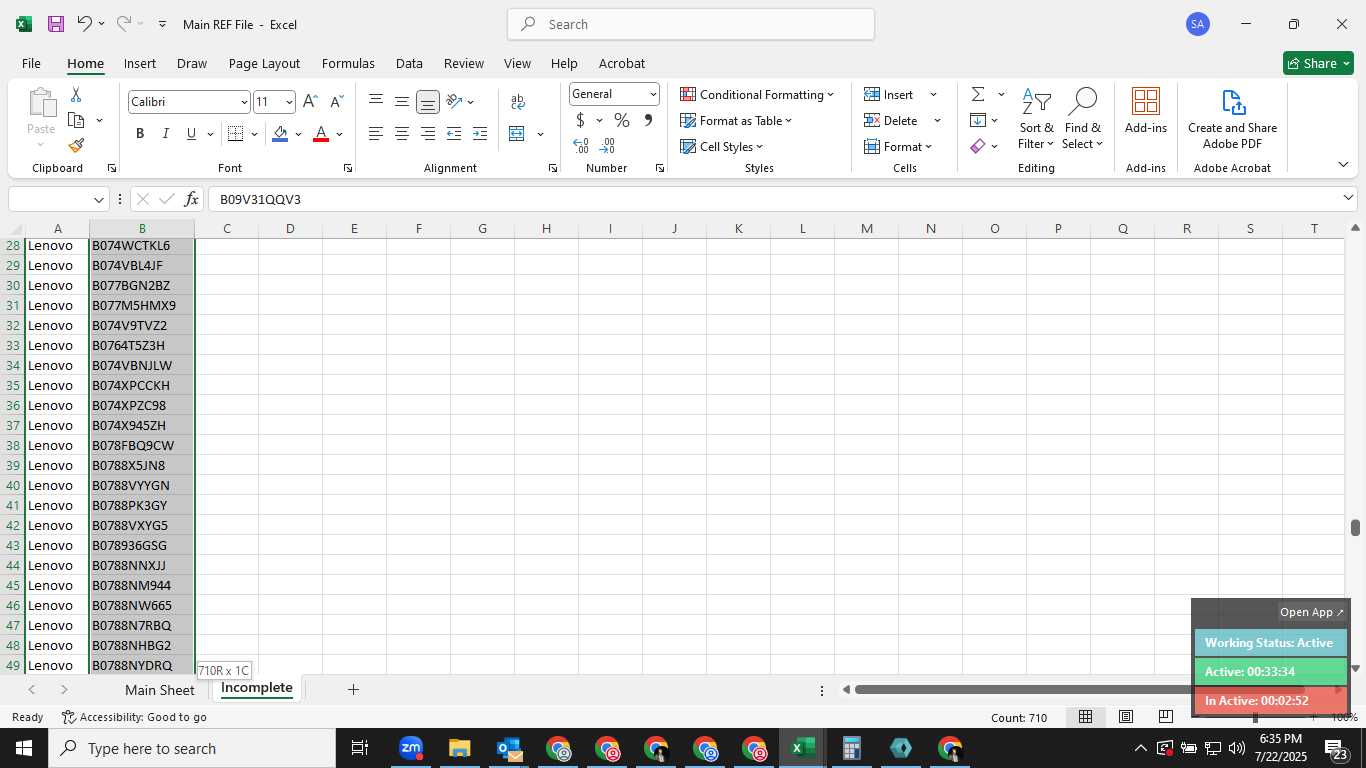Screen dimensions: 1366x768
Task: Select Normal view icon in status bar
Action: click(1085, 717)
